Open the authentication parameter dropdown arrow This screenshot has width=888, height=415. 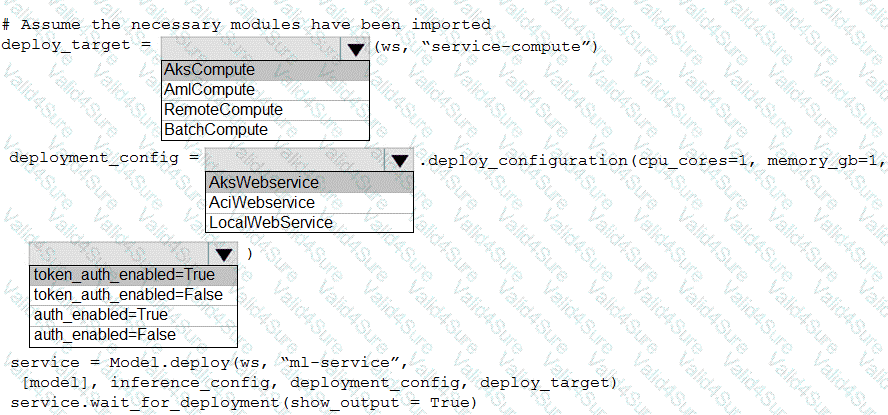click(x=224, y=254)
